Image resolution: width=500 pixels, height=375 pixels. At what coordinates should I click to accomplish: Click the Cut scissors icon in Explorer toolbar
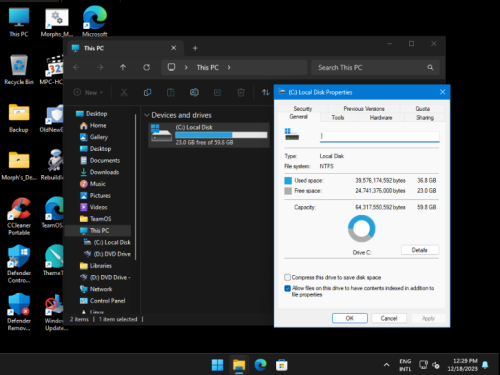click(x=124, y=92)
